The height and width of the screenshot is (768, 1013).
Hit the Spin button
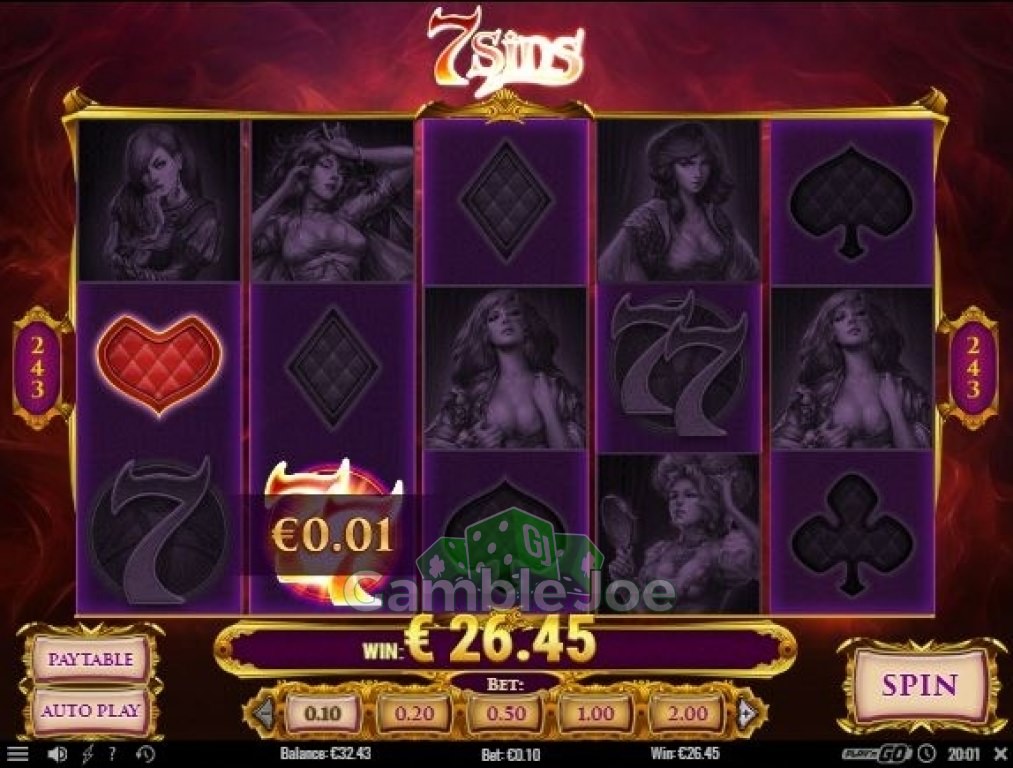click(x=919, y=685)
